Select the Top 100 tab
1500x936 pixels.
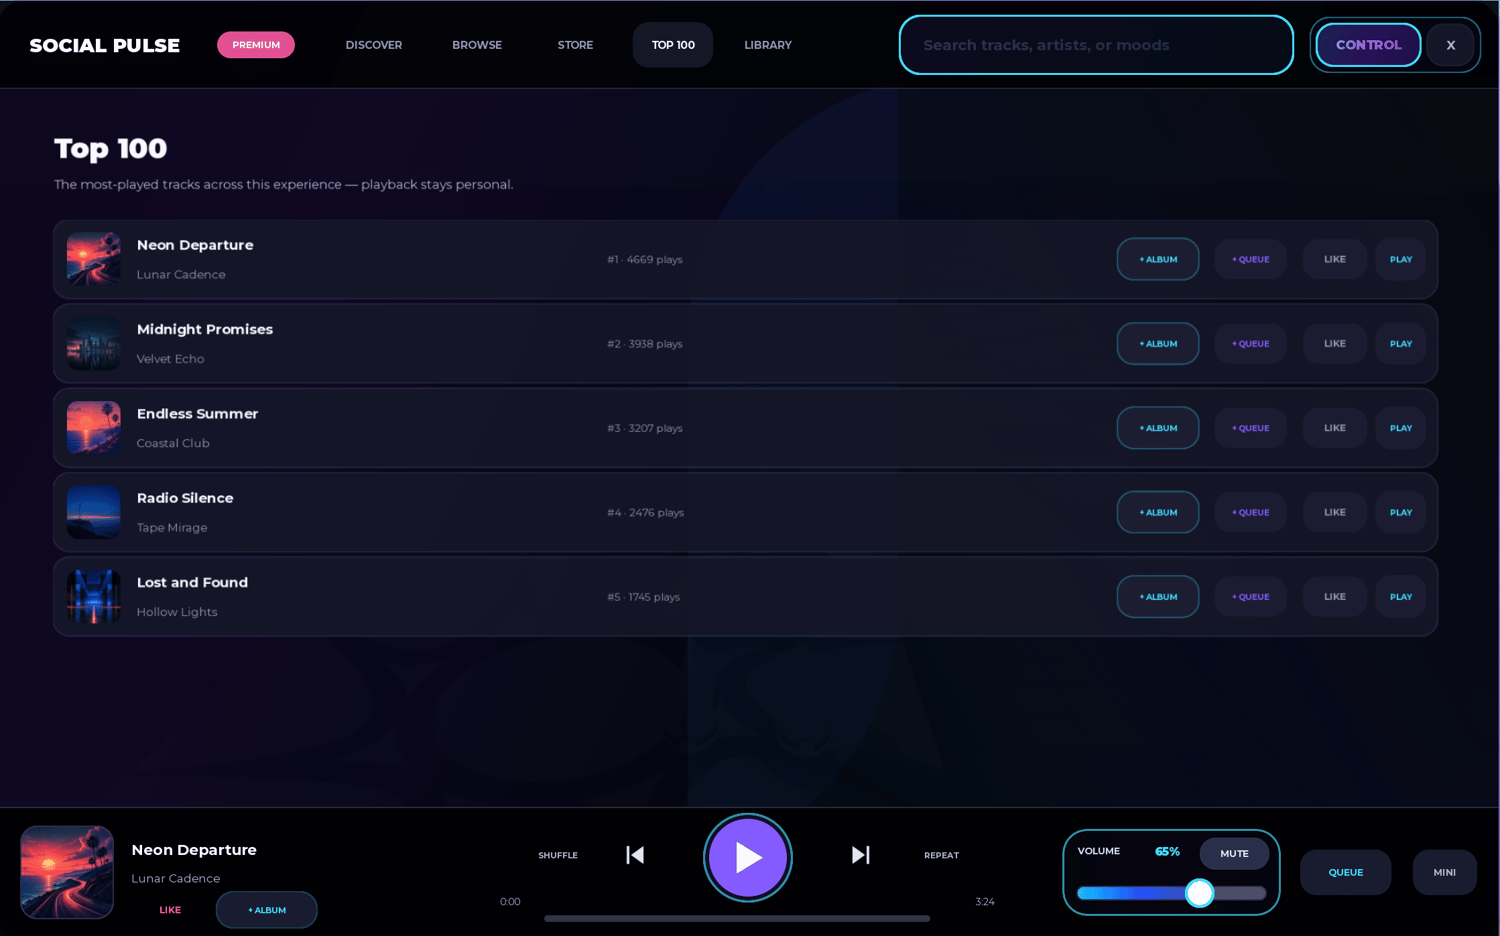673,45
